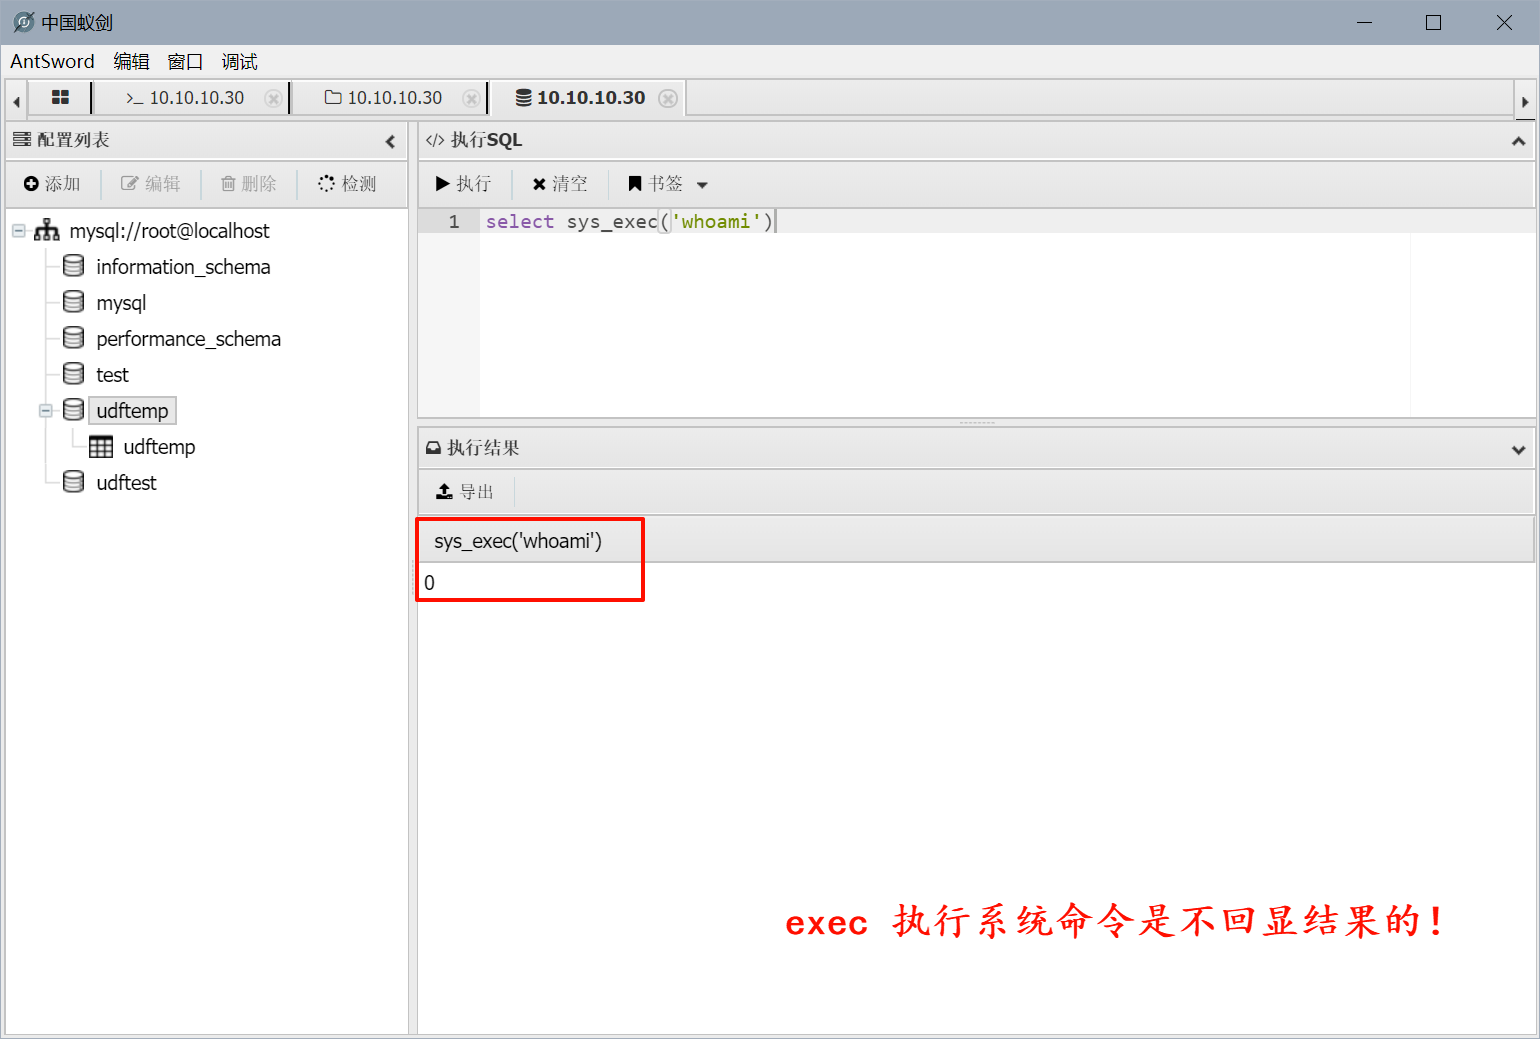
Task: Collapse the mysql://root@localhost tree node
Action: [18, 231]
